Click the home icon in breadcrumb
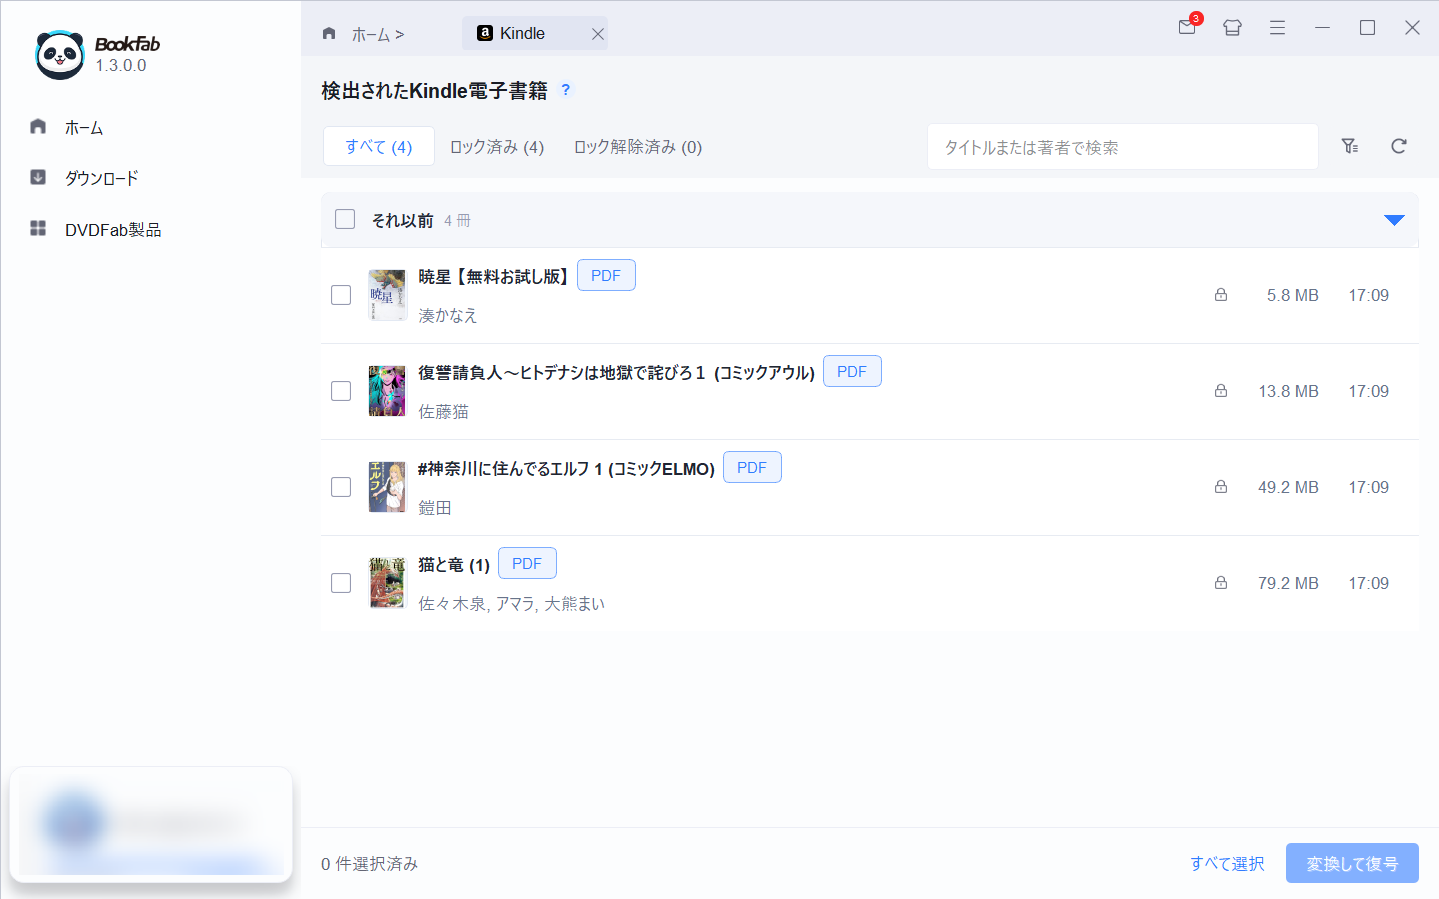The image size is (1439, 899). point(329,33)
